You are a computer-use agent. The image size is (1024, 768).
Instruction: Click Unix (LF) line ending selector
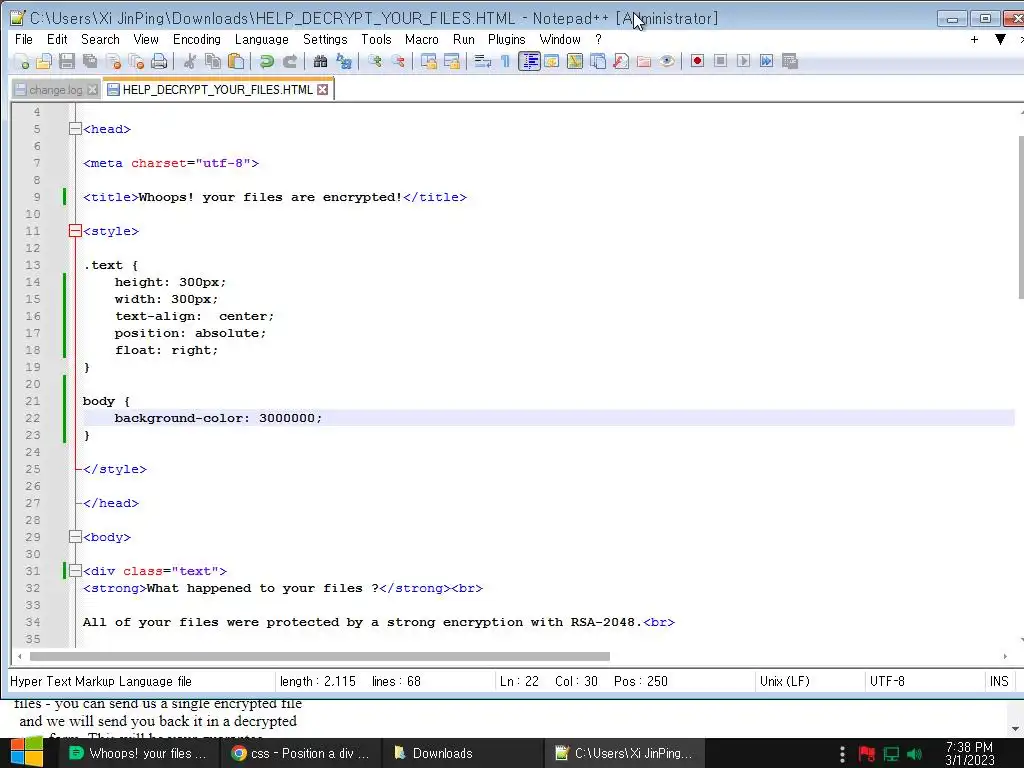click(x=784, y=681)
